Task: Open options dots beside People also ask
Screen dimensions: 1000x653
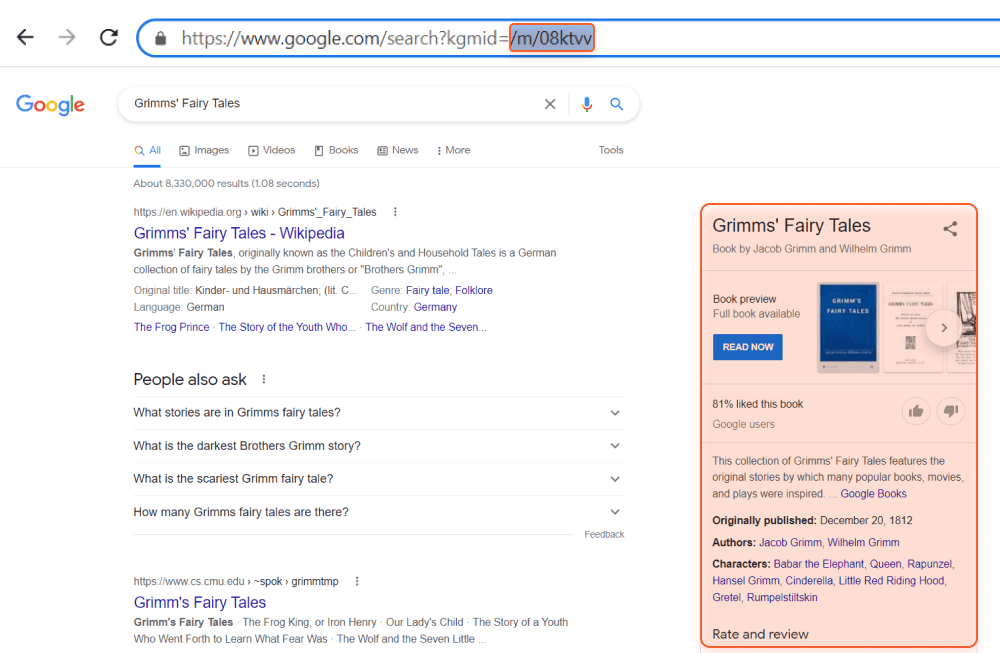Action: [x=264, y=379]
